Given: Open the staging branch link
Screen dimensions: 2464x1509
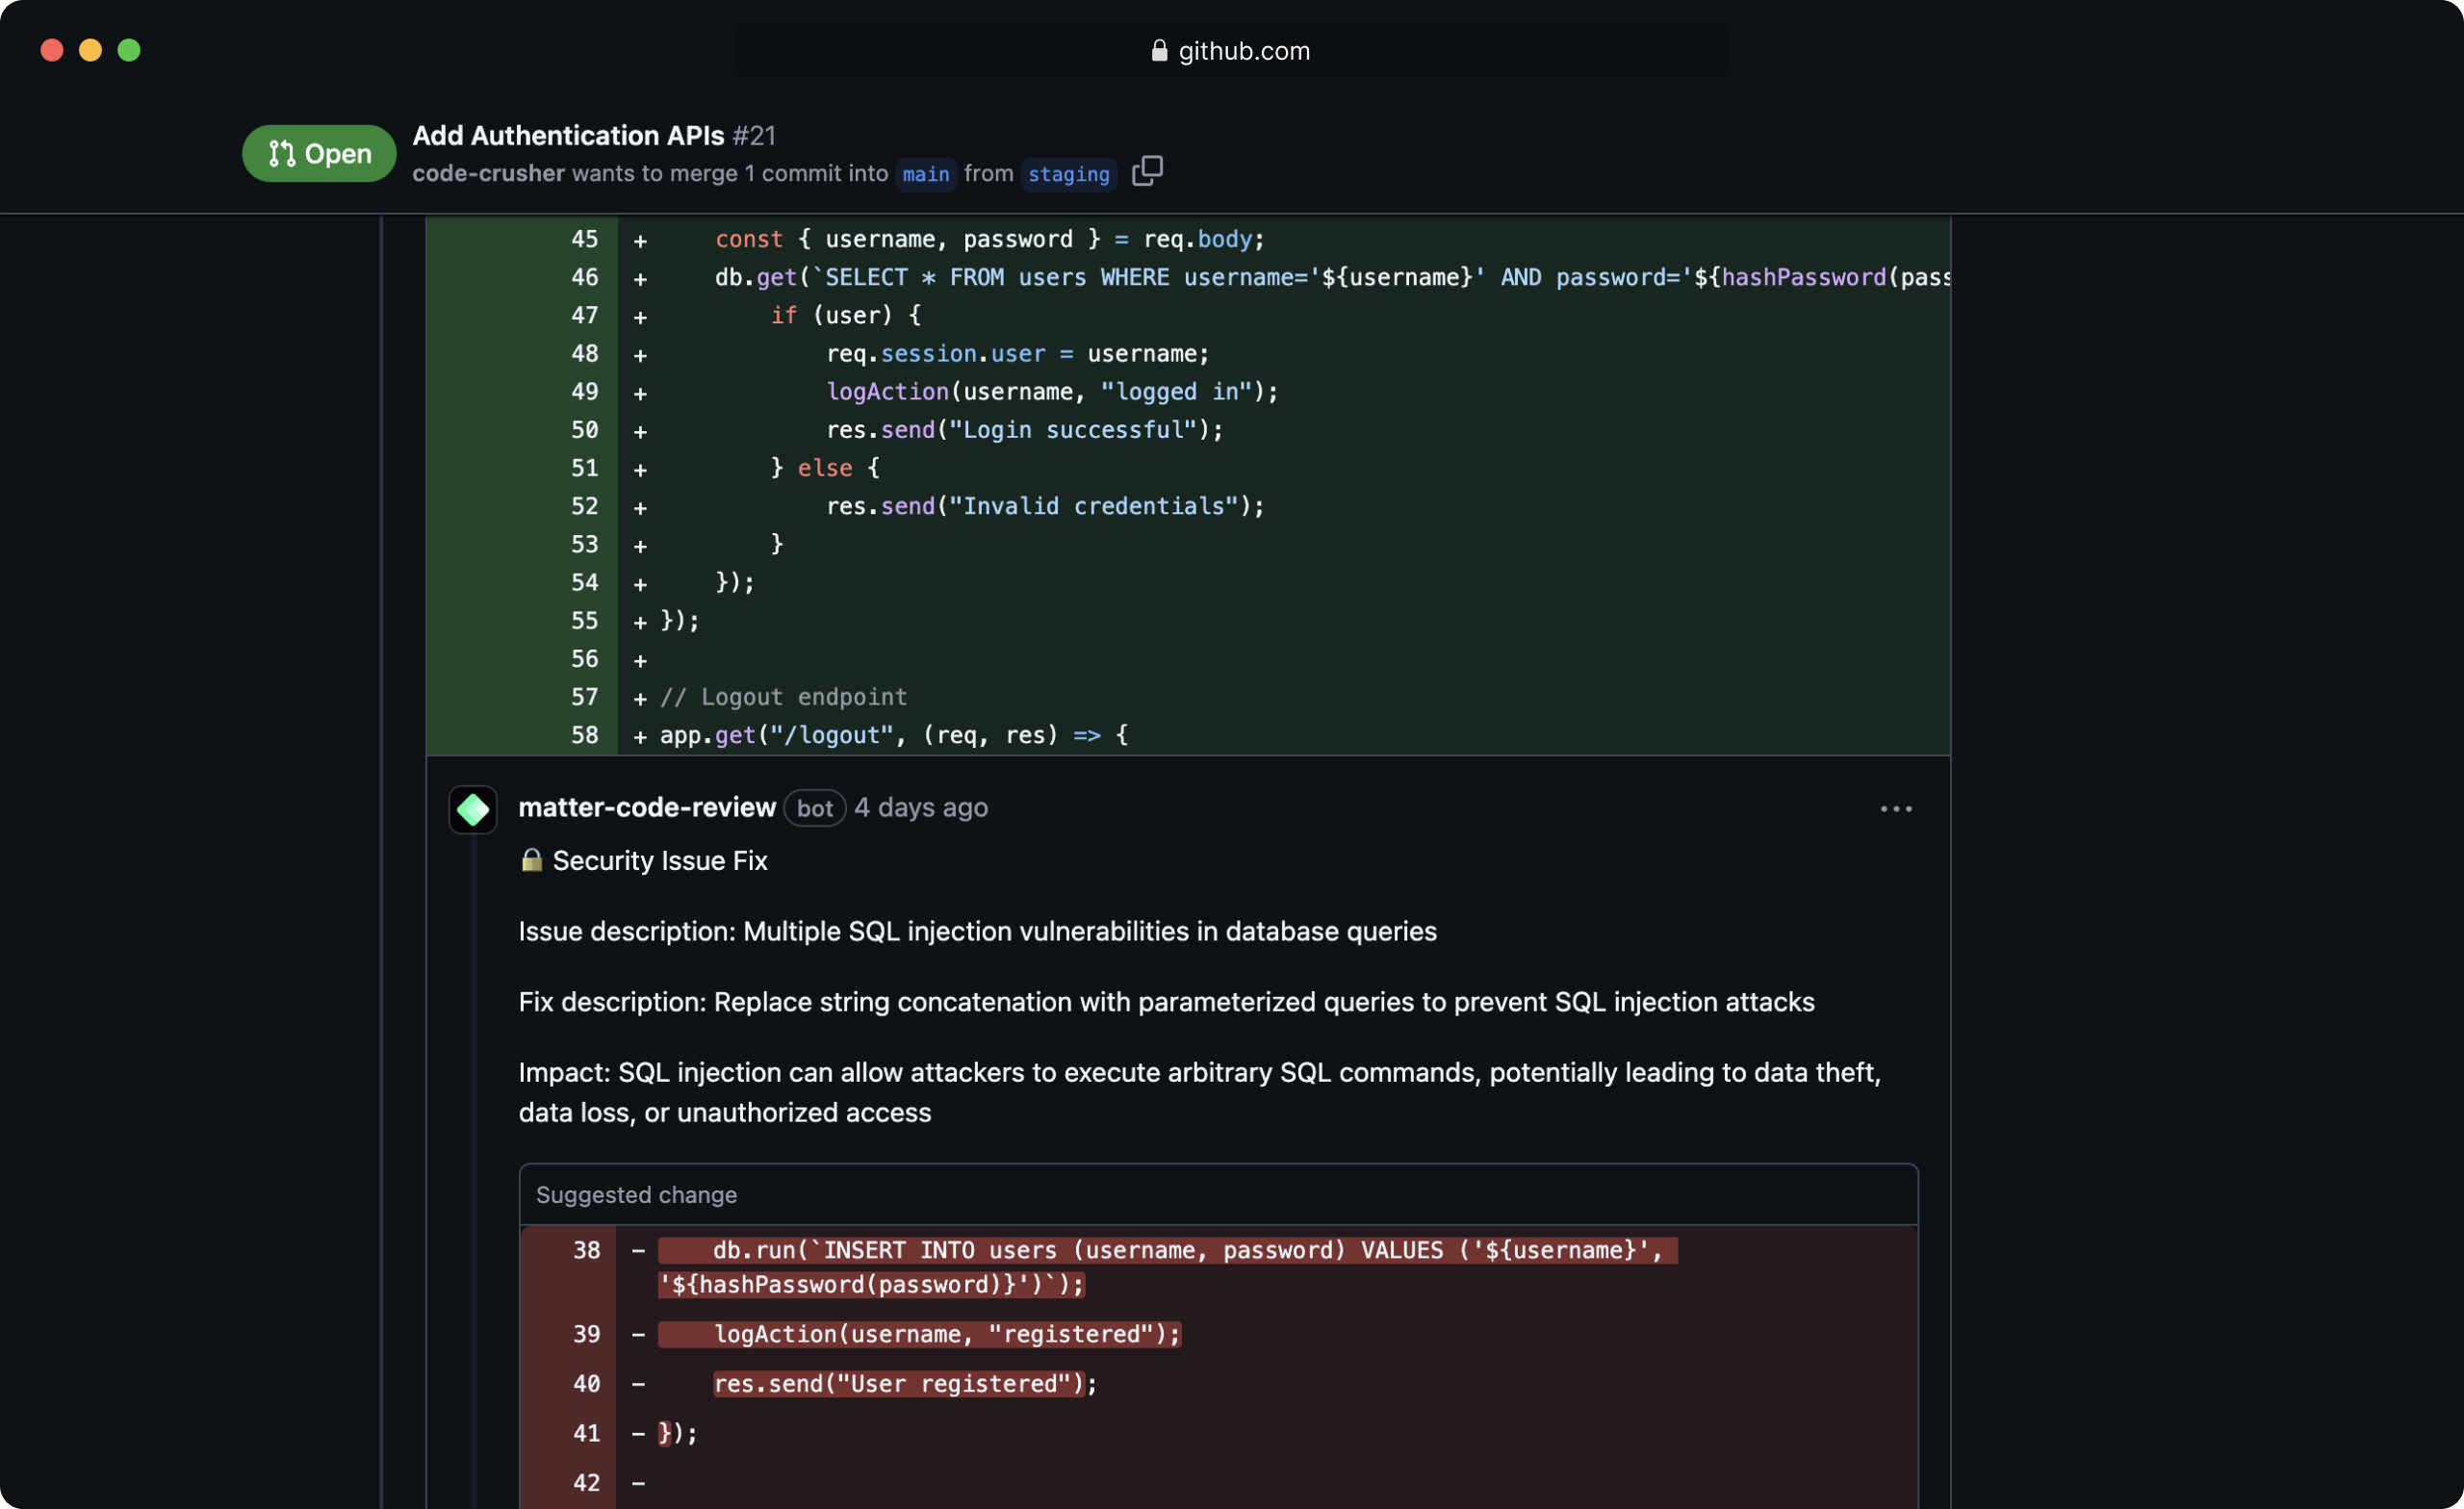Looking at the screenshot, I should 1069,174.
